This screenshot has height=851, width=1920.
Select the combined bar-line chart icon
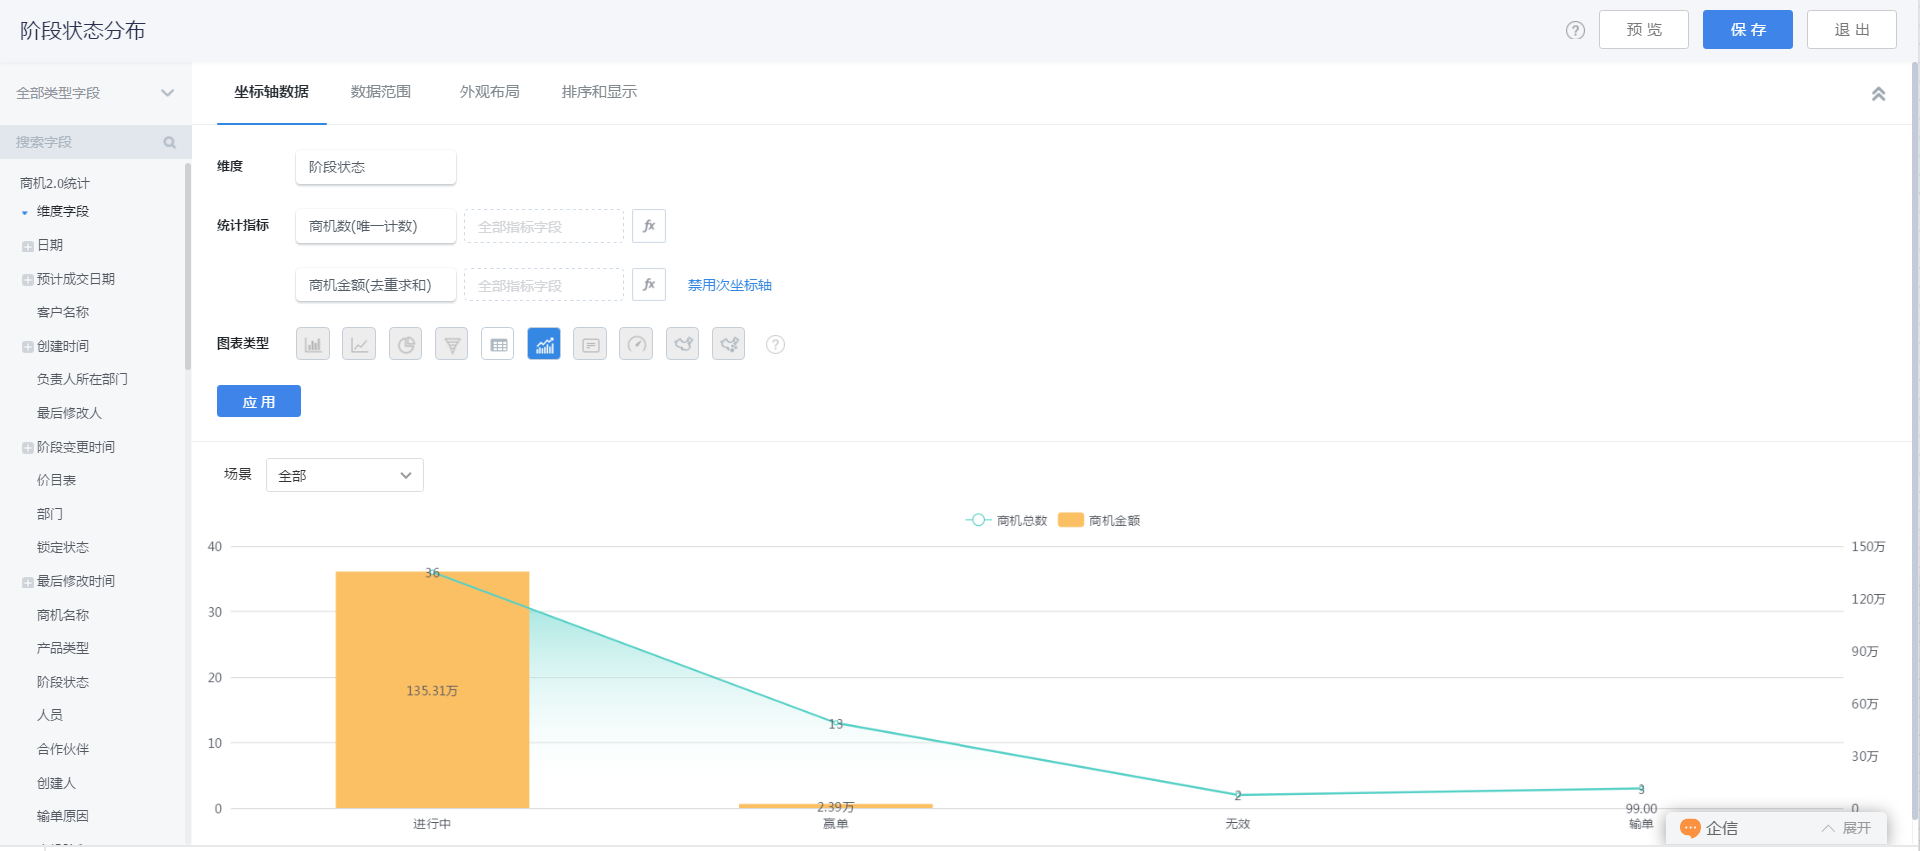coord(544,344)
